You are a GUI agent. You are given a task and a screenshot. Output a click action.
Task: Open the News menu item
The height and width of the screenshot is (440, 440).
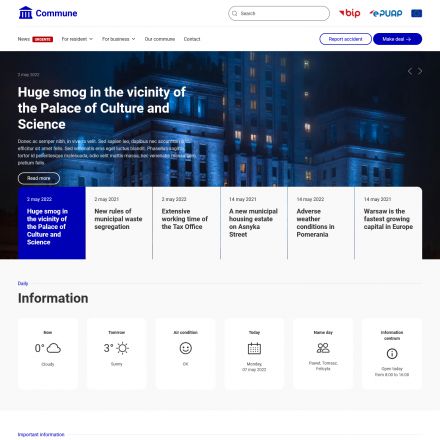pyautogui.click(x=24, y=39)
